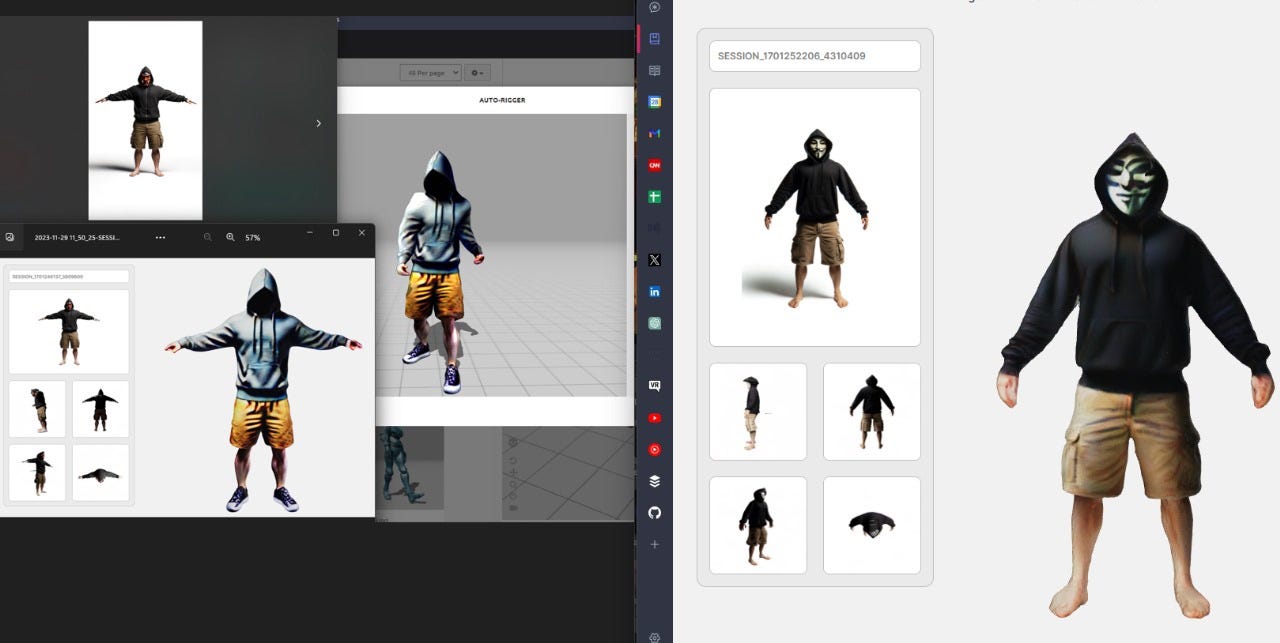Open sidebar settings gear at the bottom
Image resolution: width=1280 pixels, height=643 pixels.
(x=655, y=637)
